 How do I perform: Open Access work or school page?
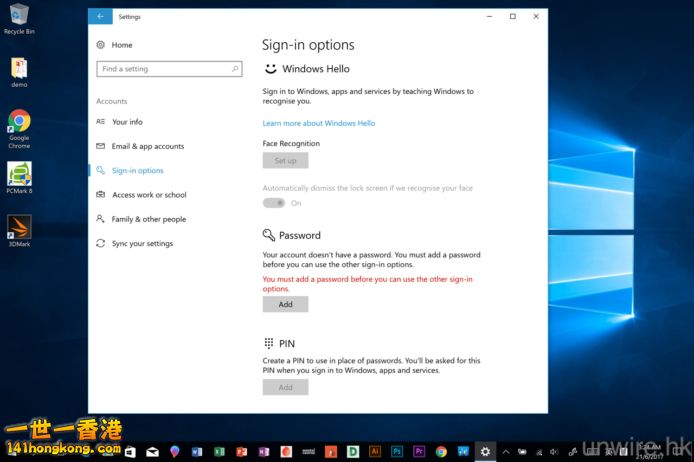149,195
